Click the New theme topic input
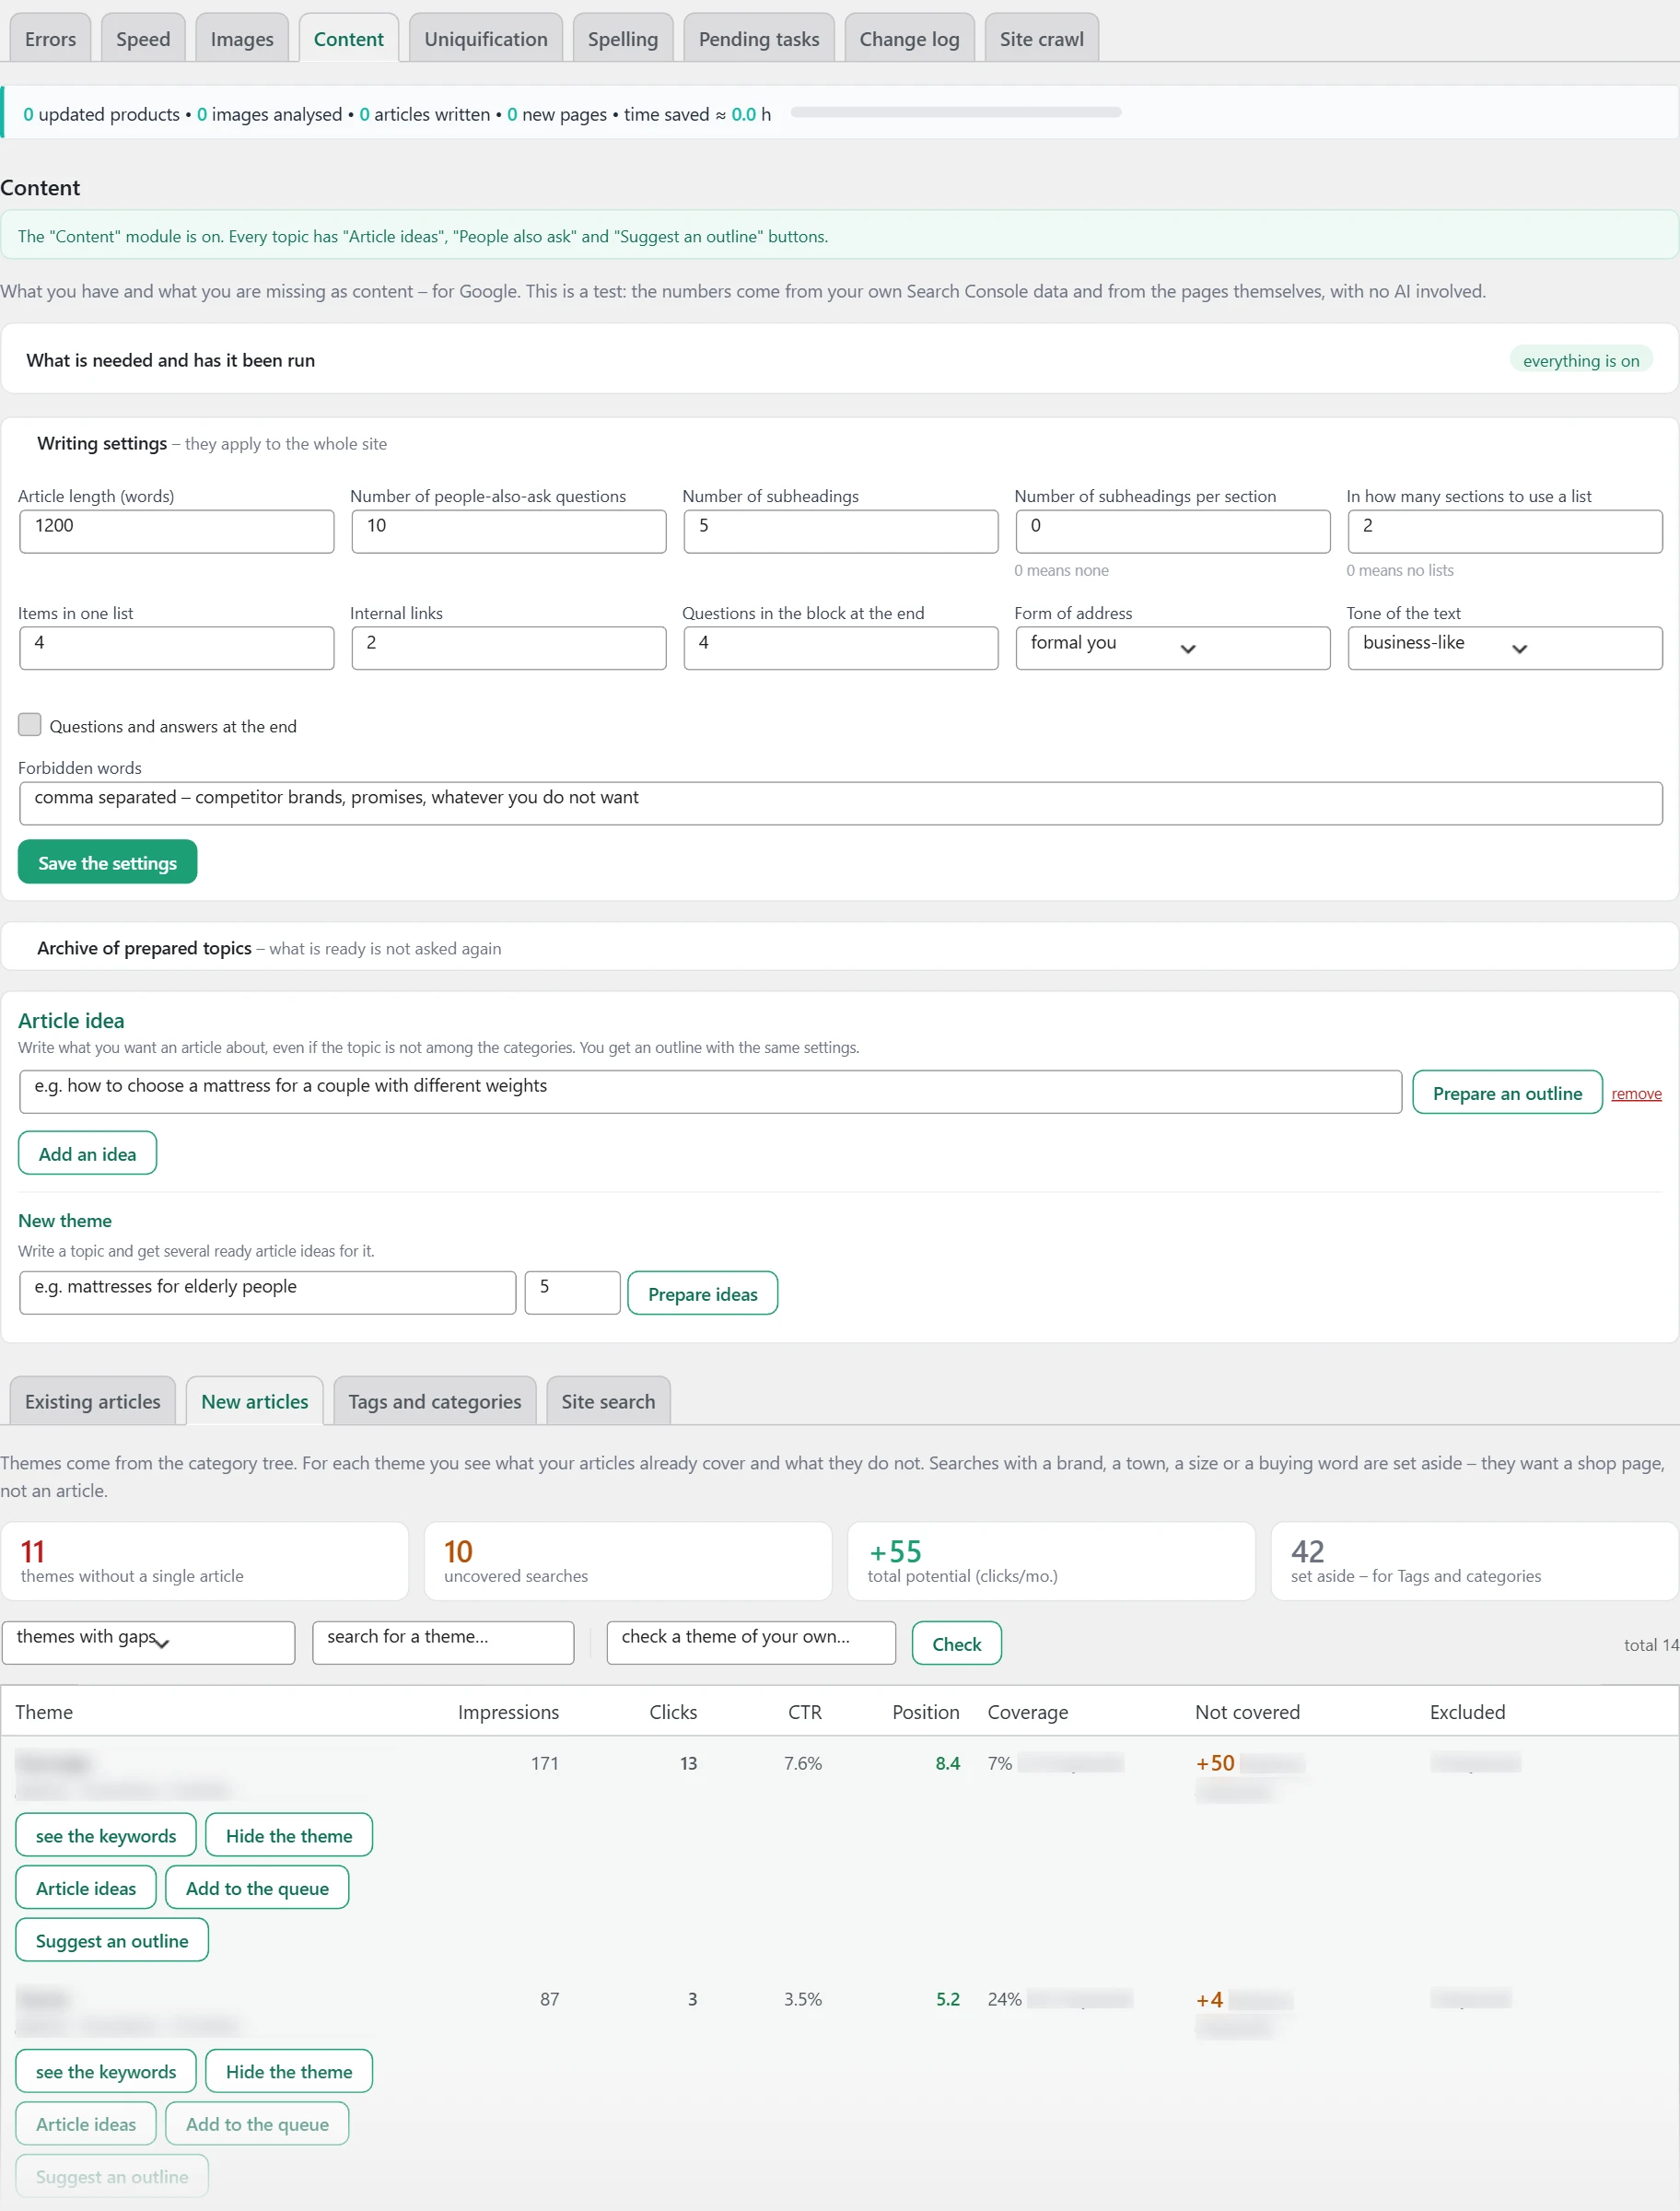Image resolution: width=1680 pixels, height=2211 pixels. click(x=268, y=1292)
